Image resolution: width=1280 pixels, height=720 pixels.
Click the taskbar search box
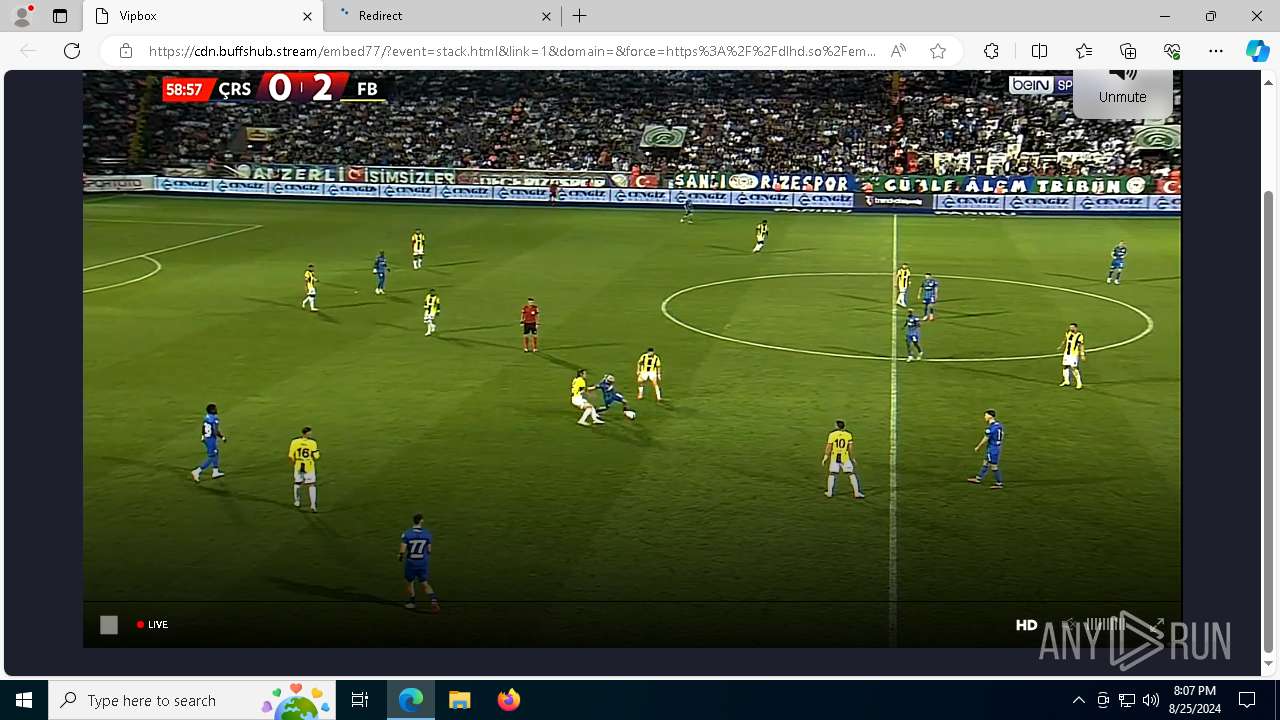[190, 700]
